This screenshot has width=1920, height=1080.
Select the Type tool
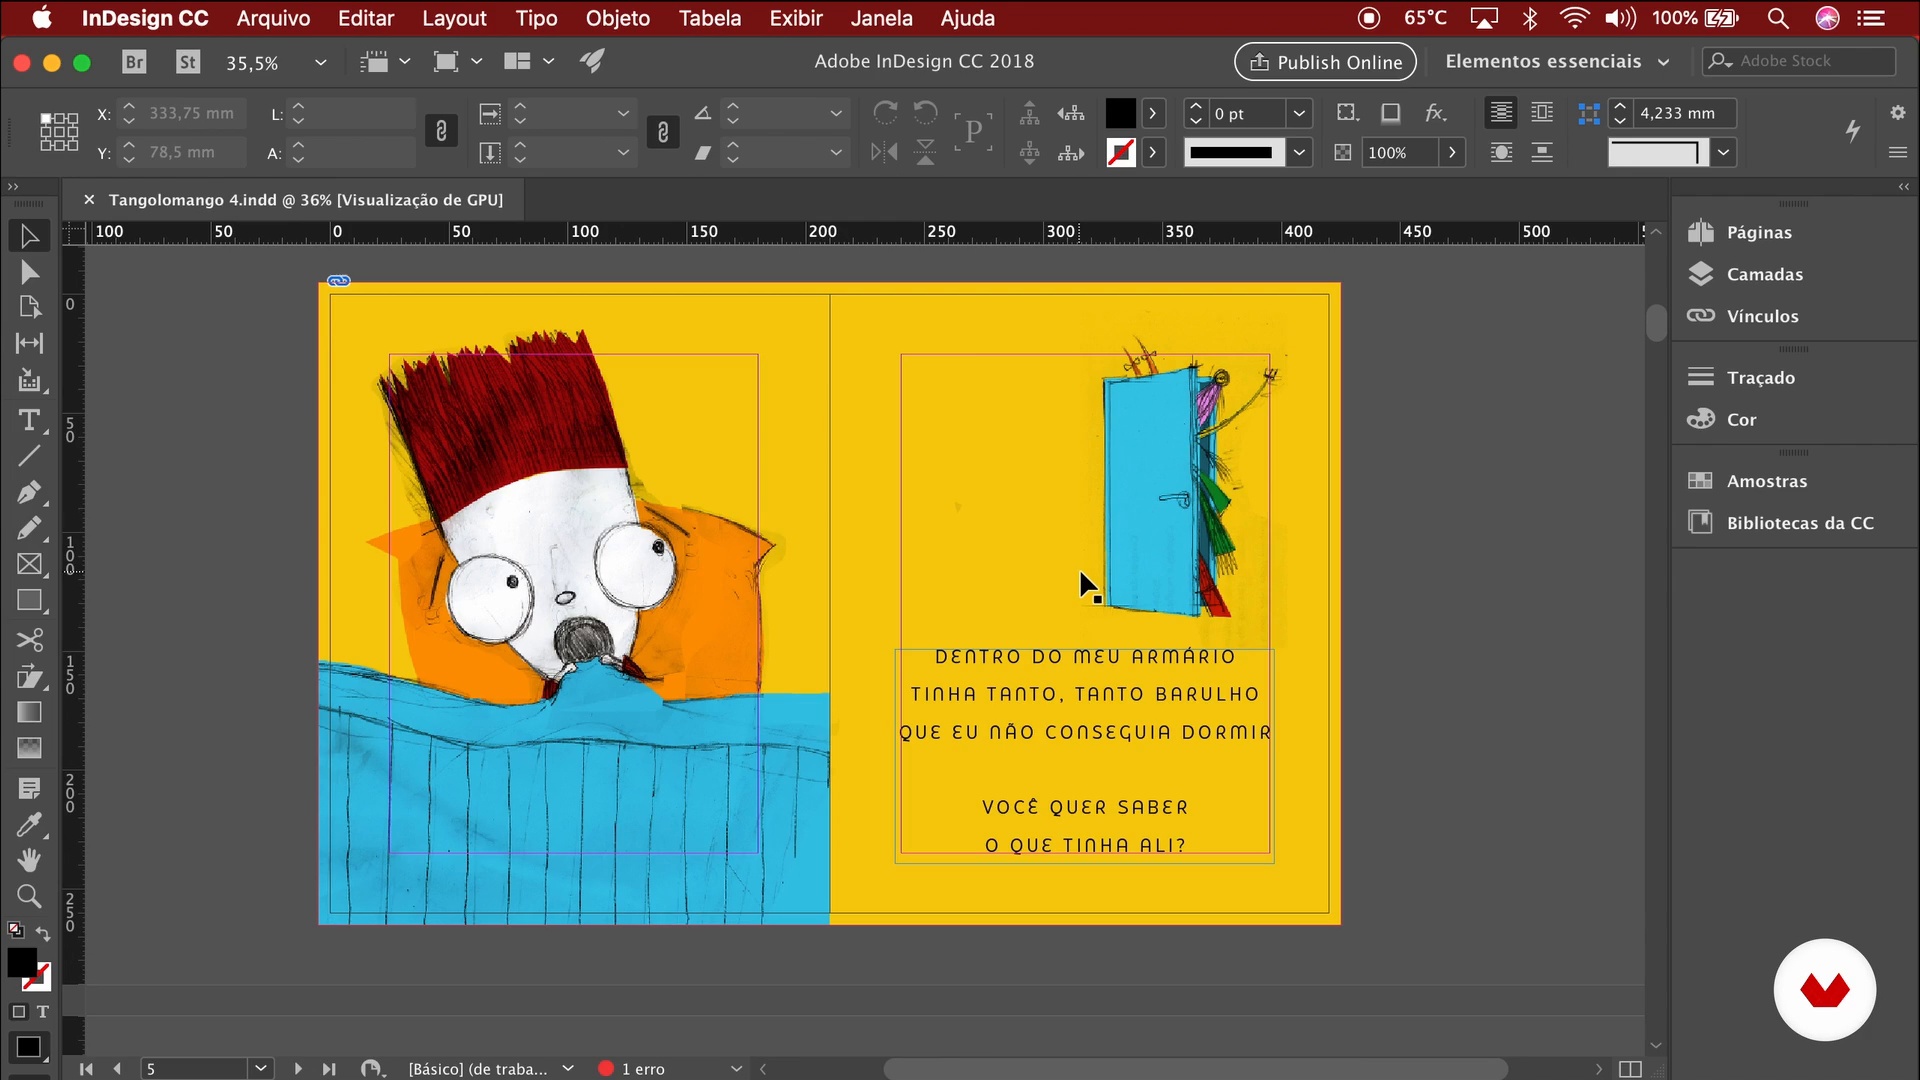(29, 420)
